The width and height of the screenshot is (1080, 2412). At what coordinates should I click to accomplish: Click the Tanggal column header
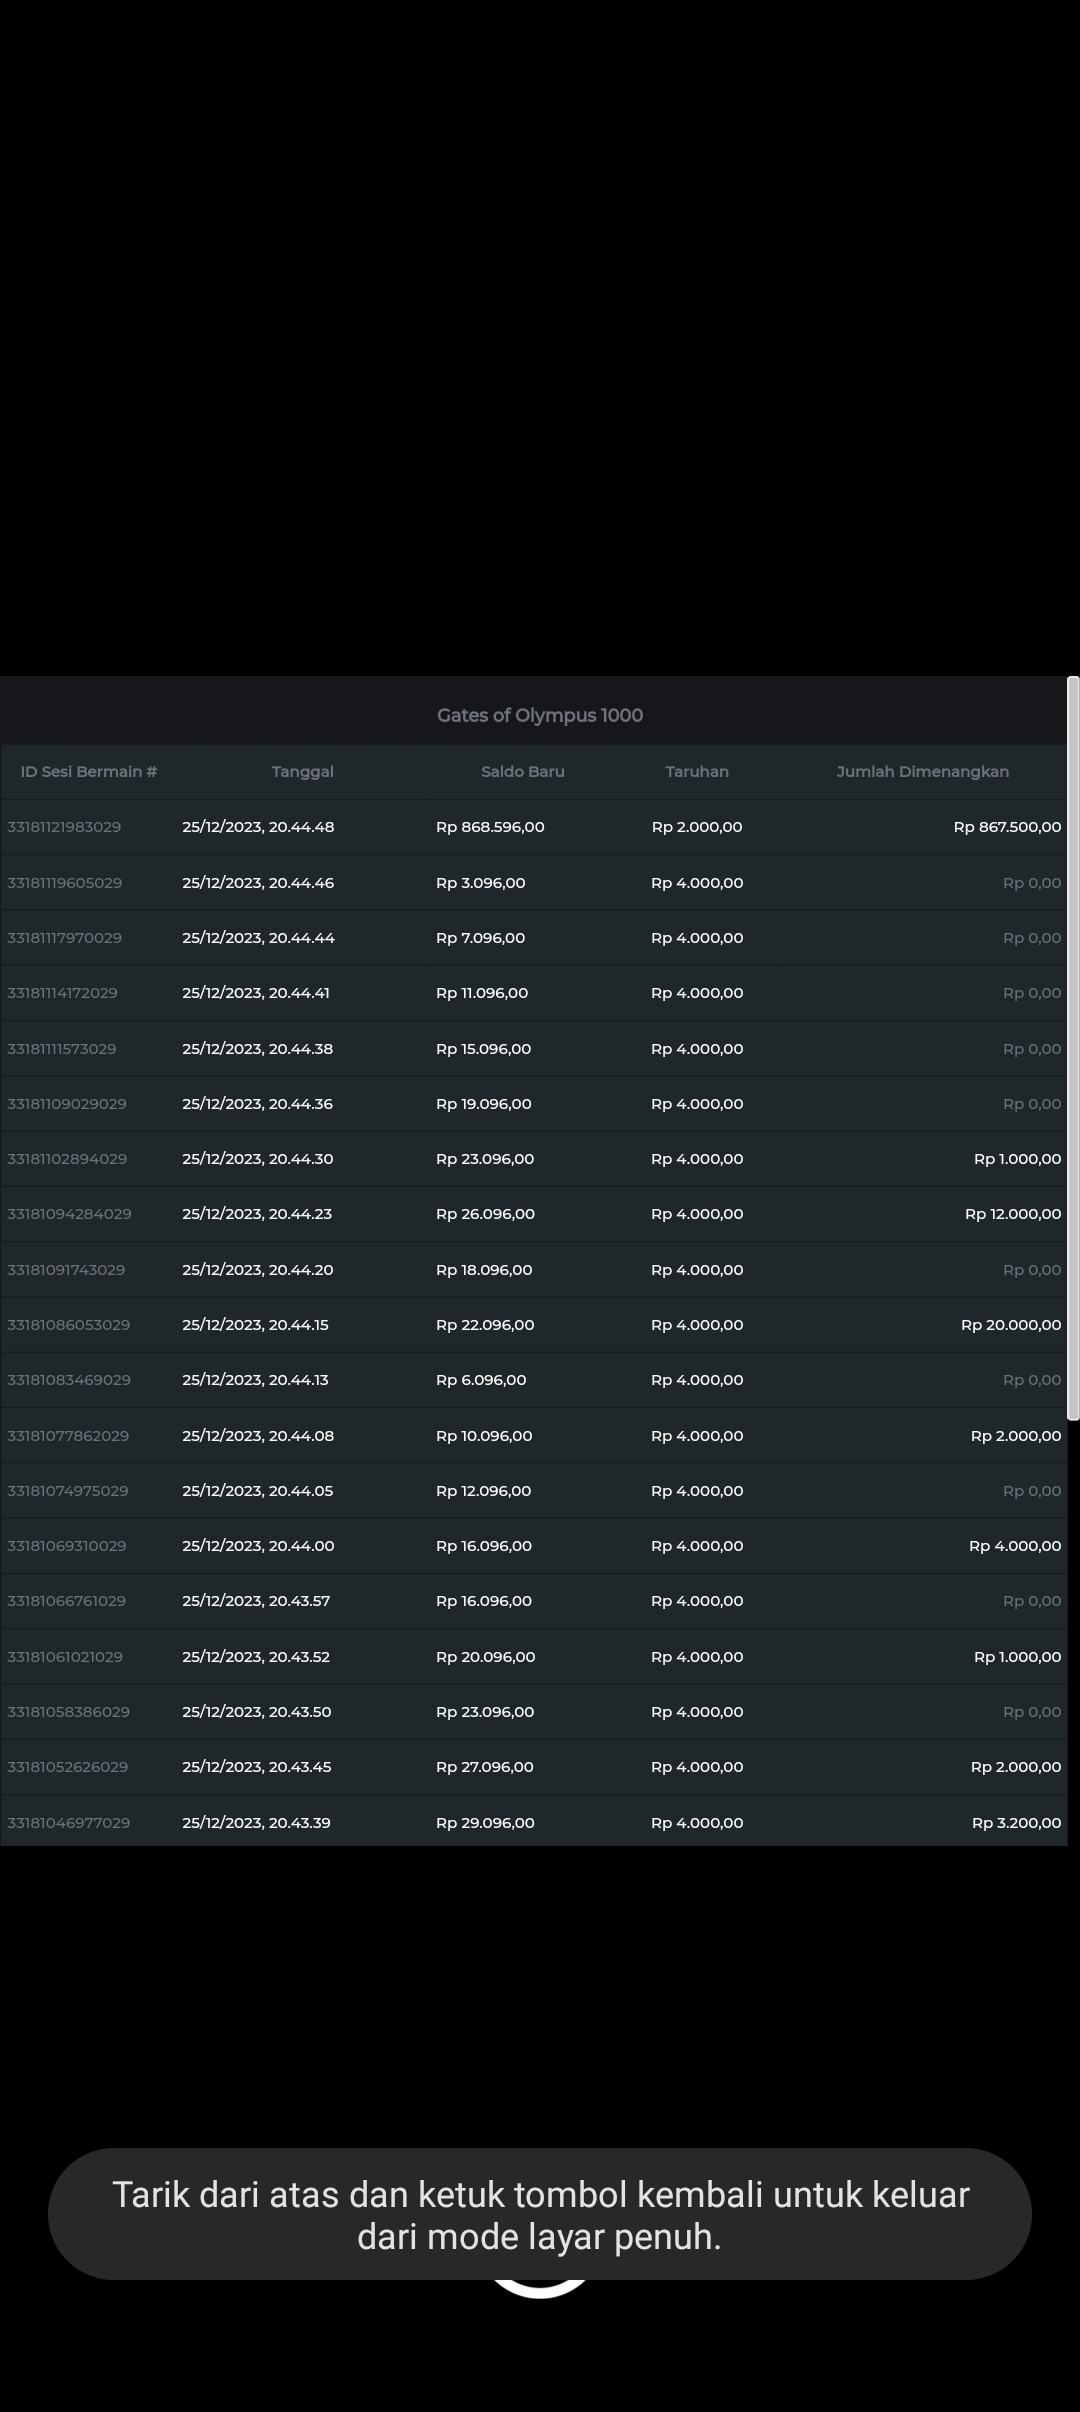click(302, 772)
